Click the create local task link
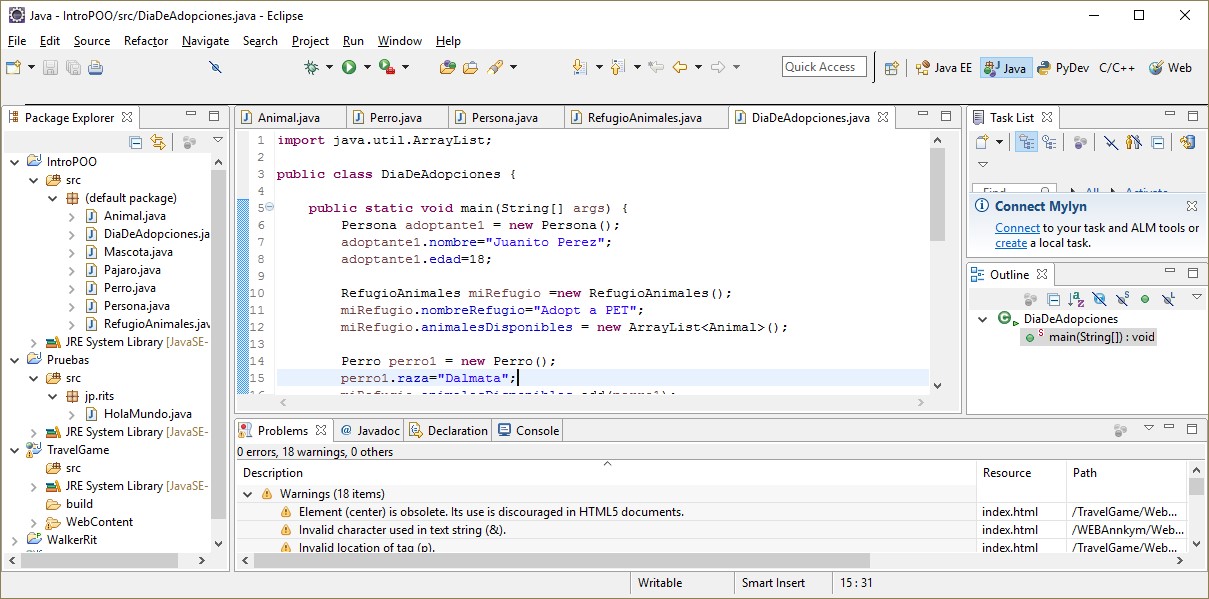 point(1011,243)
